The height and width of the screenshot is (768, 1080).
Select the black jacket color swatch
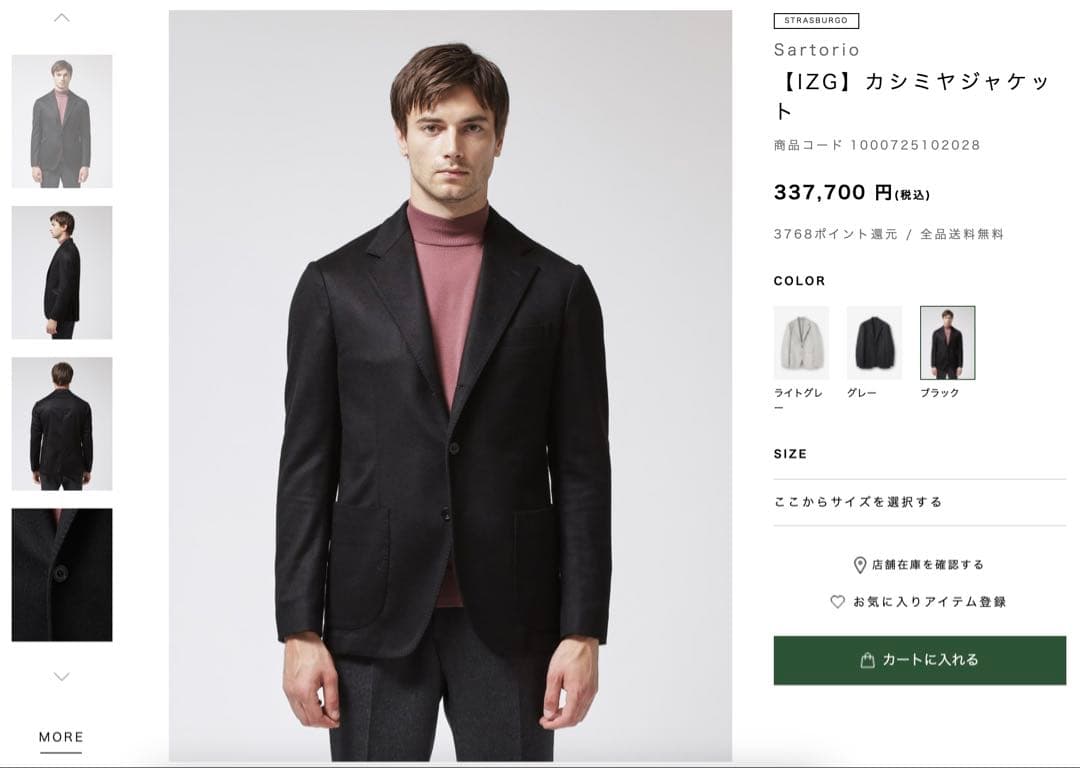click(947, 343)
